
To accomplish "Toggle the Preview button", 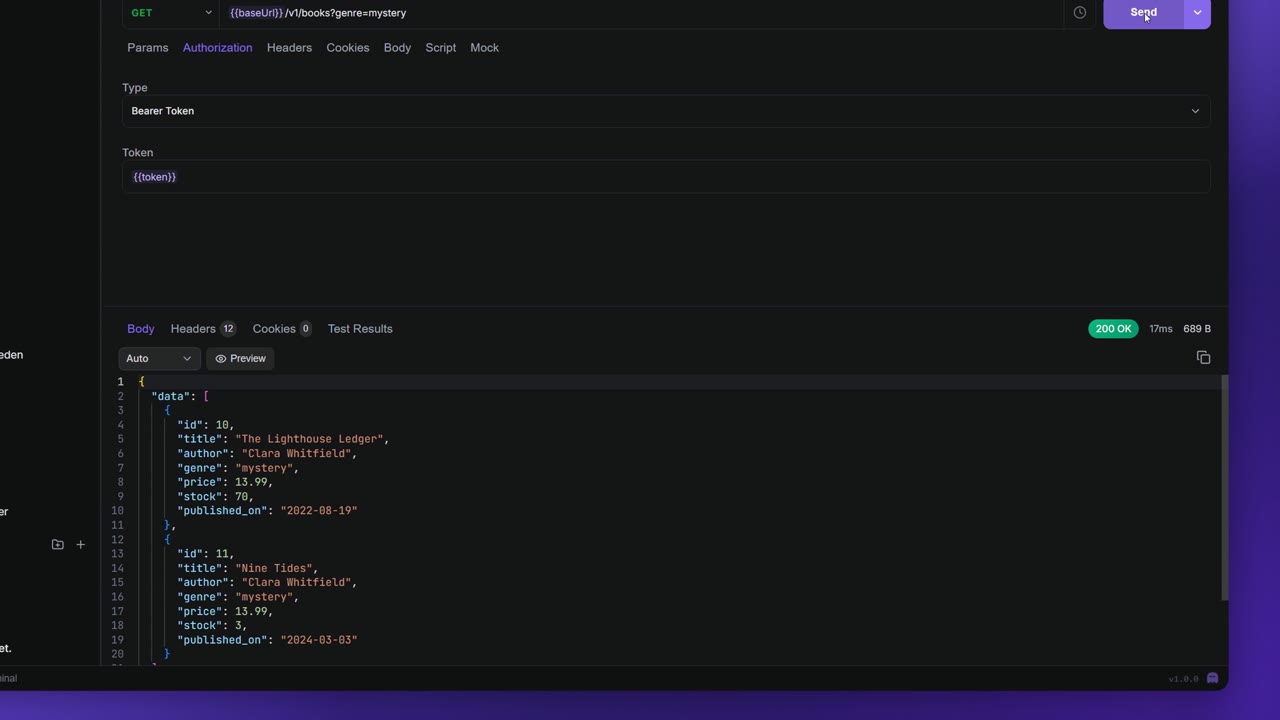I will click(240, 358).
